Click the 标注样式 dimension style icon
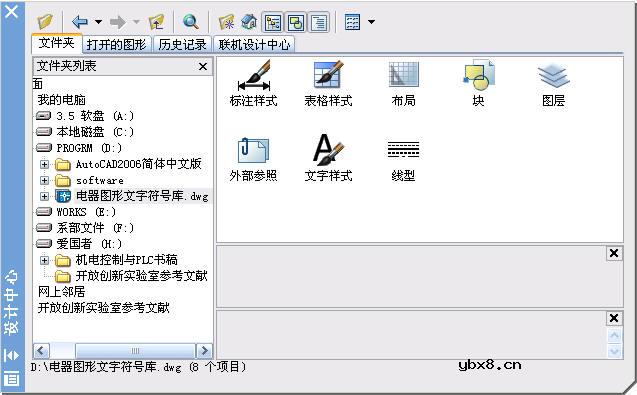637x395 pixels. (254, 84)
